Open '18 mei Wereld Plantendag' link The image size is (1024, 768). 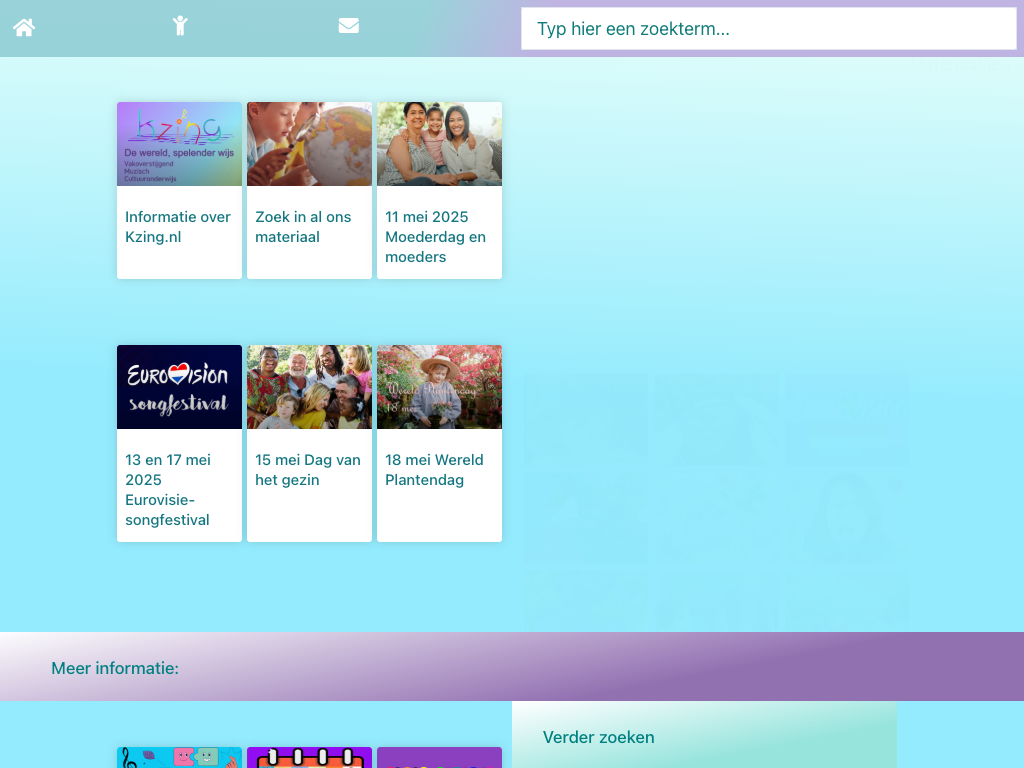click(x=434, y=470)
